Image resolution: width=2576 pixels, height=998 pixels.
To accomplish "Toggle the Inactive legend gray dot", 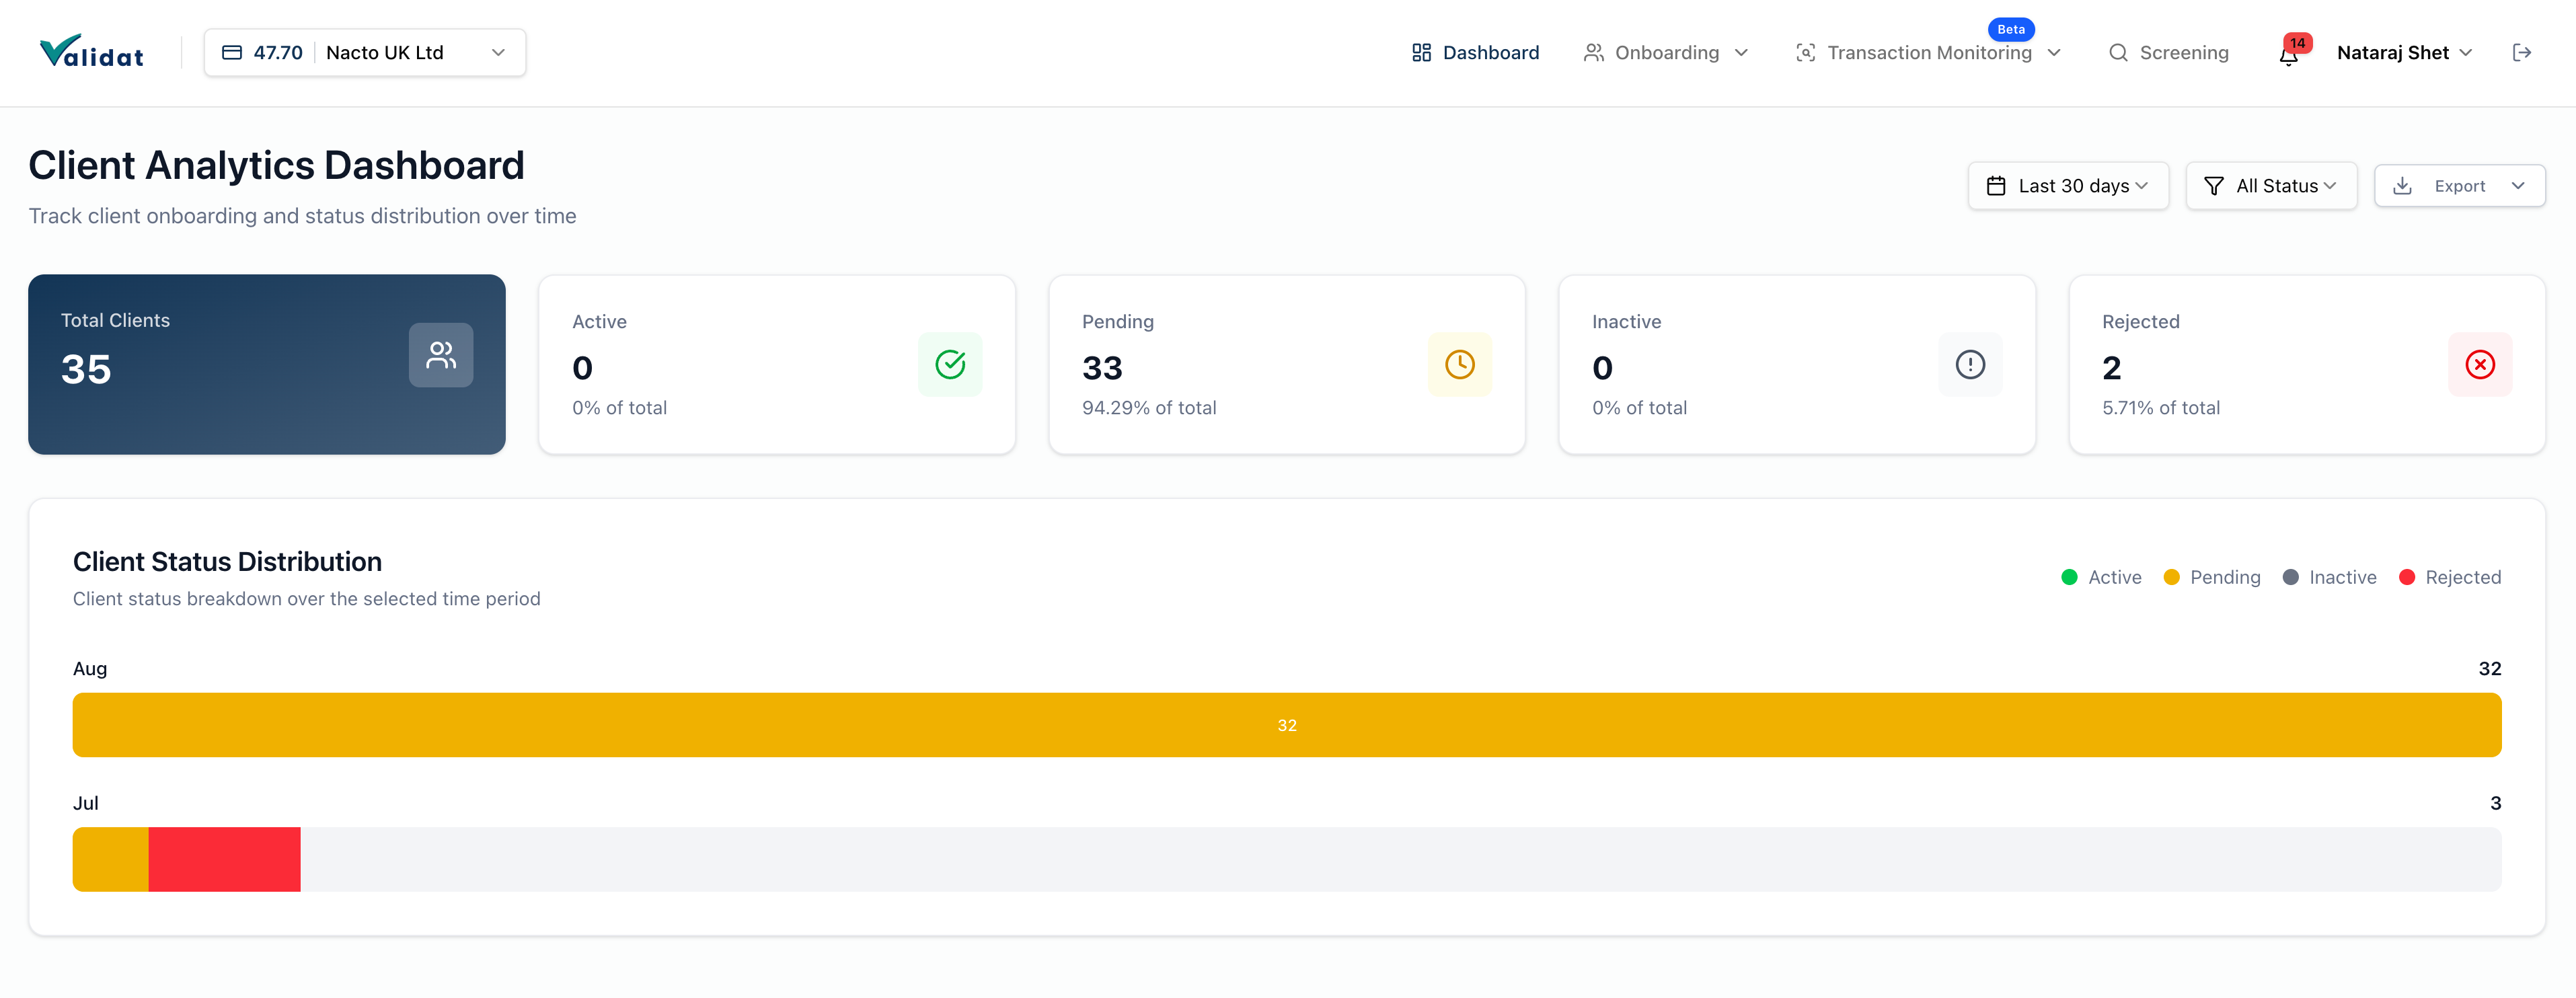I will pyautogui.click(x=2291, y=578).
